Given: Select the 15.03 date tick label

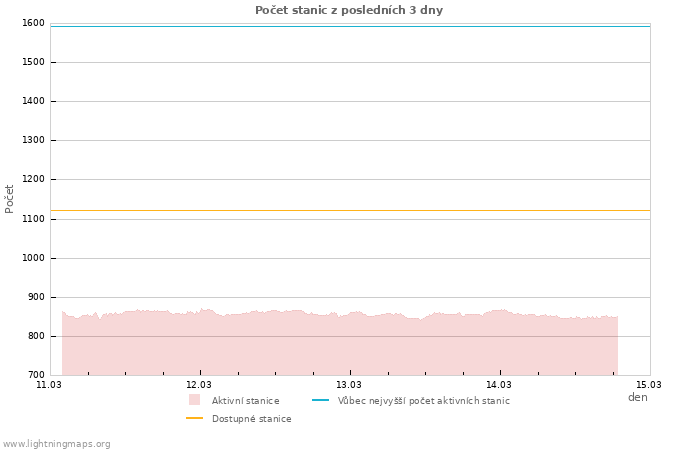Looking at the screenshot, I should [649, 384].
